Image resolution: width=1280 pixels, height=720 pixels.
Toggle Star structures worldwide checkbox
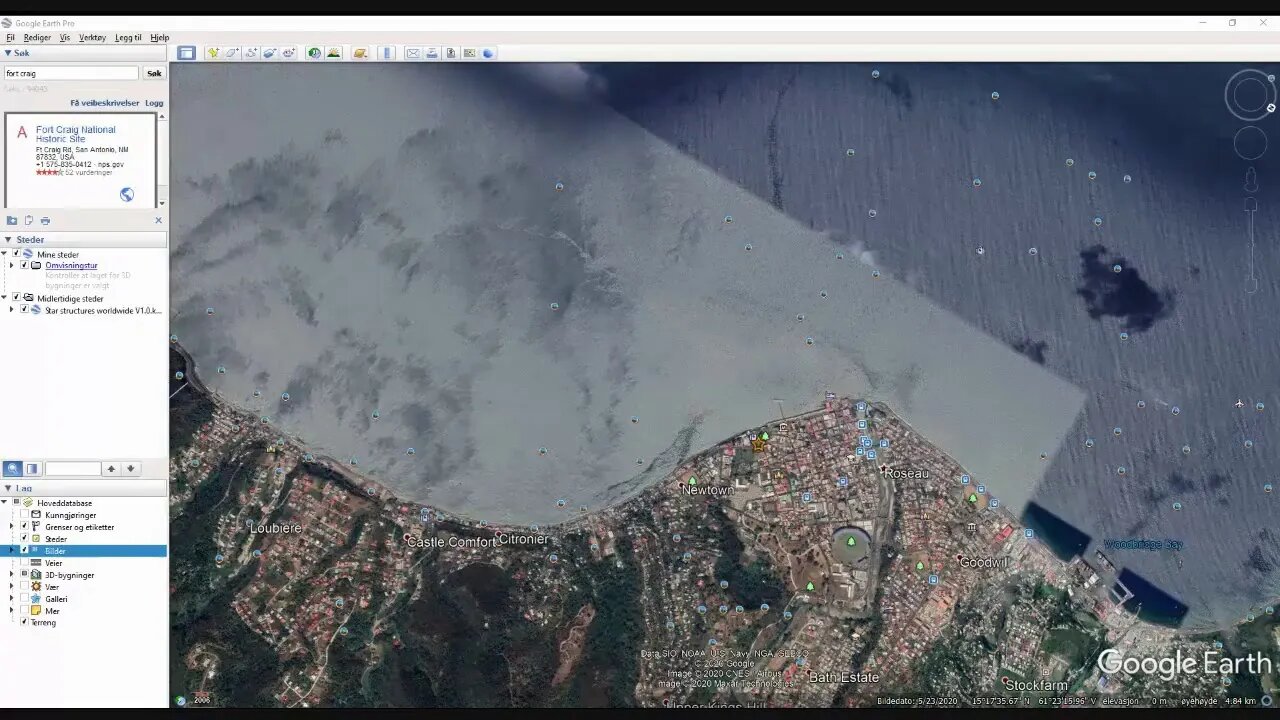[x=24, y=310]
